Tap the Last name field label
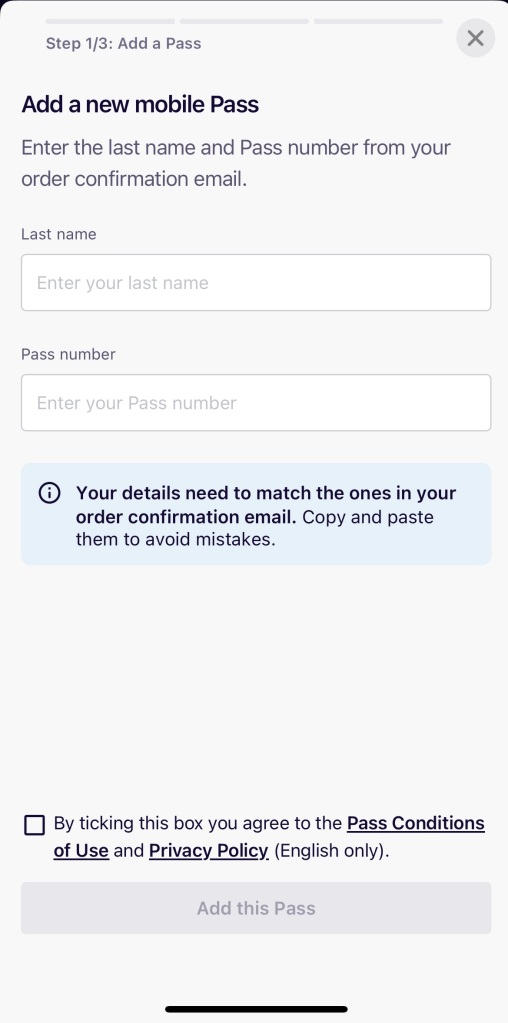 (x=59, y=234)
